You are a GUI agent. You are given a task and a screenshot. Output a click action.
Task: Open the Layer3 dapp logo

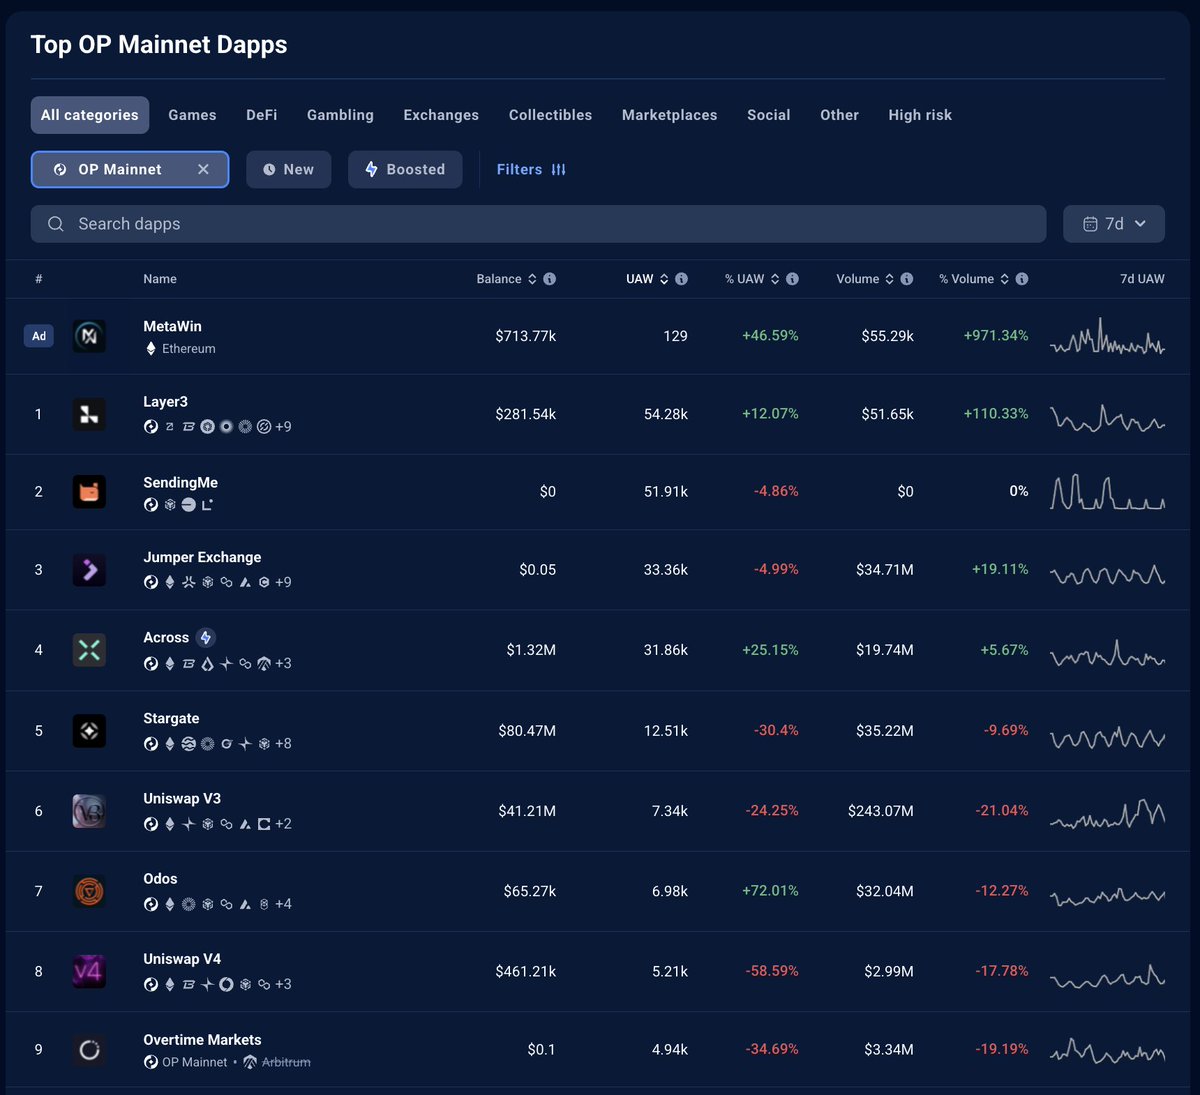point(89,414)
